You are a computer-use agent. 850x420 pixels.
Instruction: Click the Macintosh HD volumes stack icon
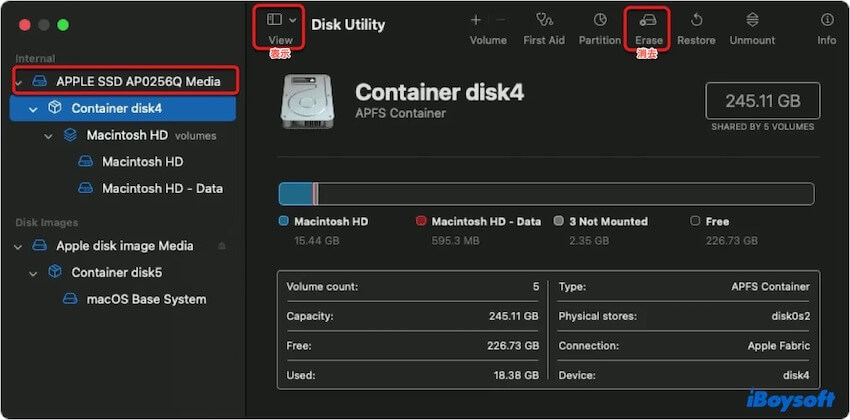pos(70,135)
